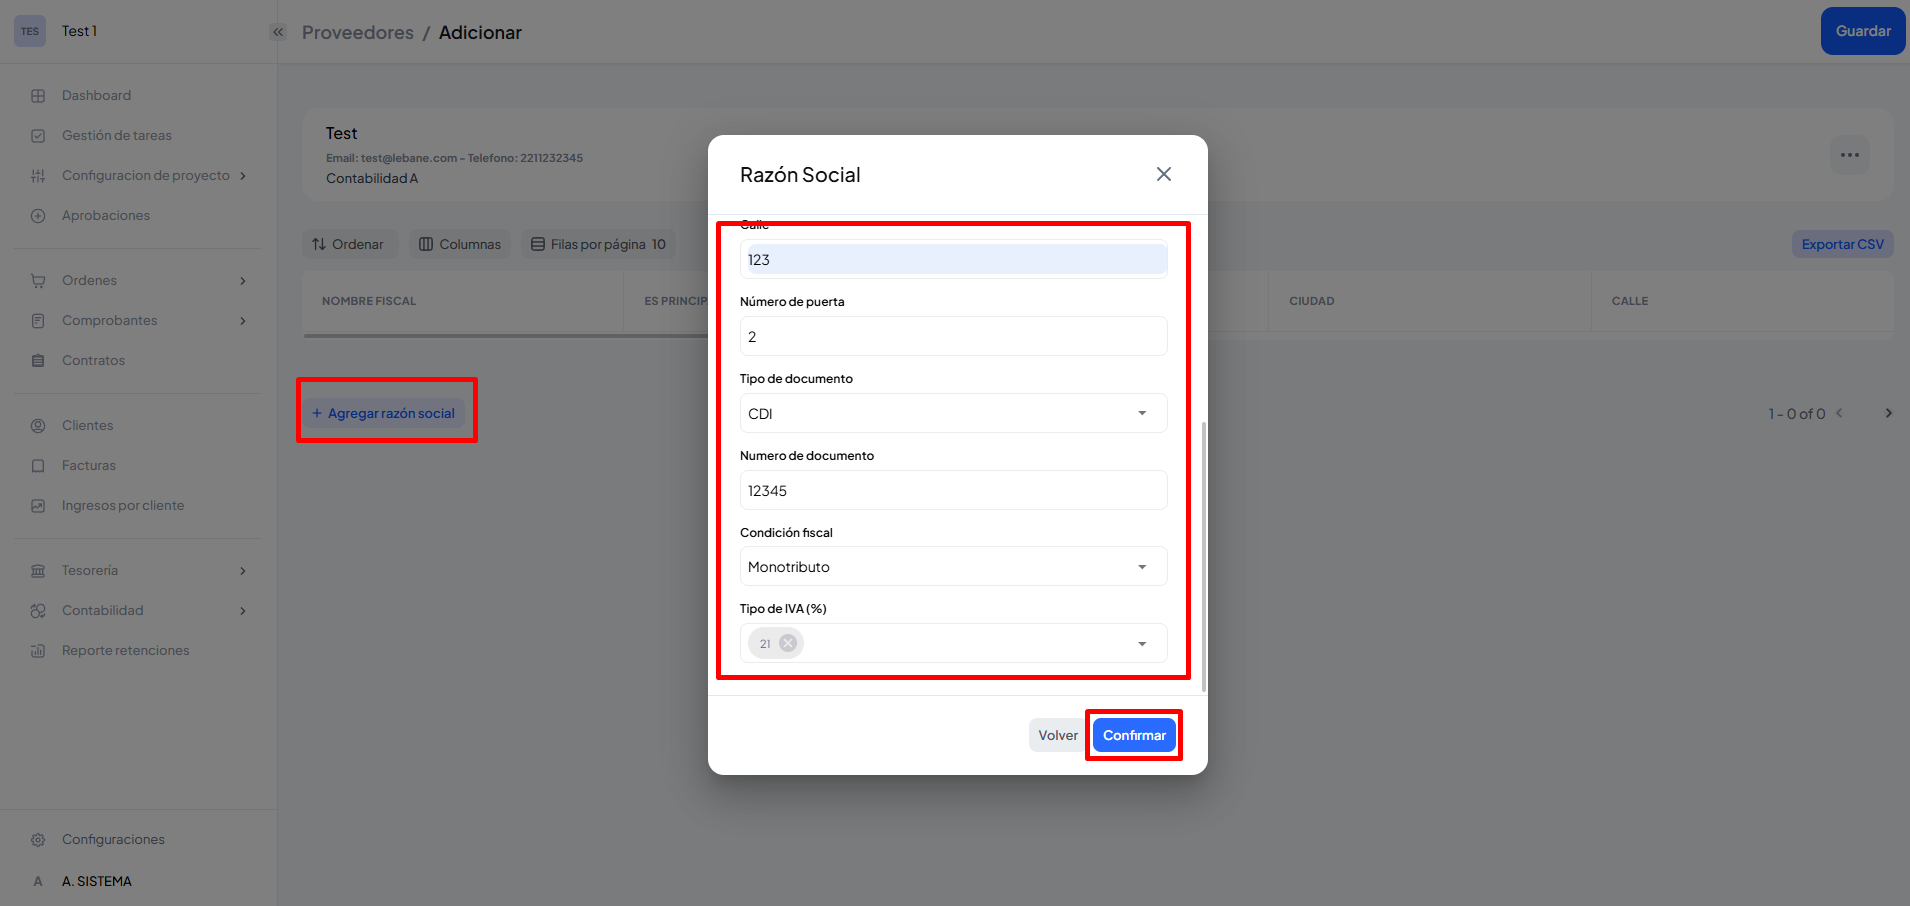This screenshot has height=906, width=1910.
Task: Expand the Tesorería submenu
Action: (243, 571)
